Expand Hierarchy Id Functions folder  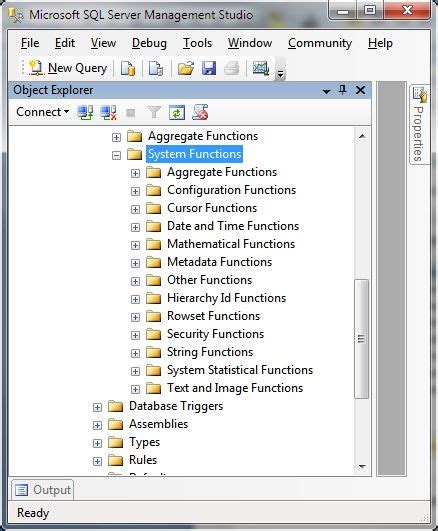tap(135, 299)
